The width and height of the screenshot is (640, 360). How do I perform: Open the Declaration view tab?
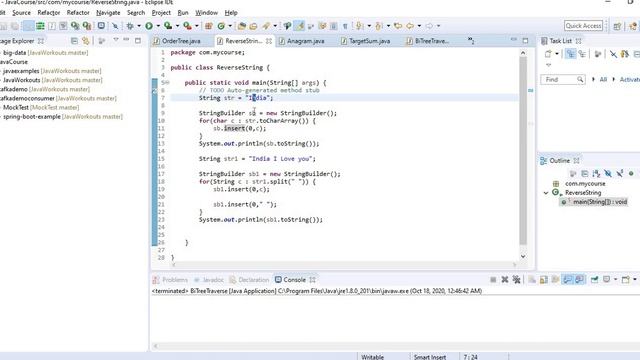click(249, 280)
